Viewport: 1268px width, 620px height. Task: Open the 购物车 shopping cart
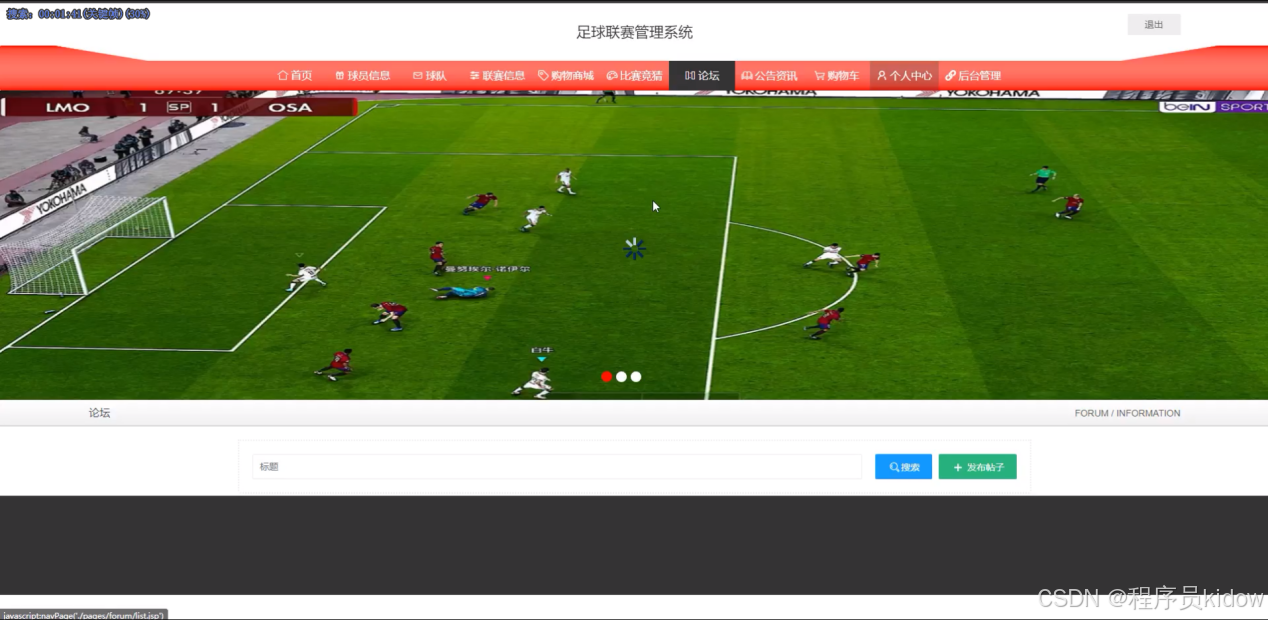pos(837,75)
